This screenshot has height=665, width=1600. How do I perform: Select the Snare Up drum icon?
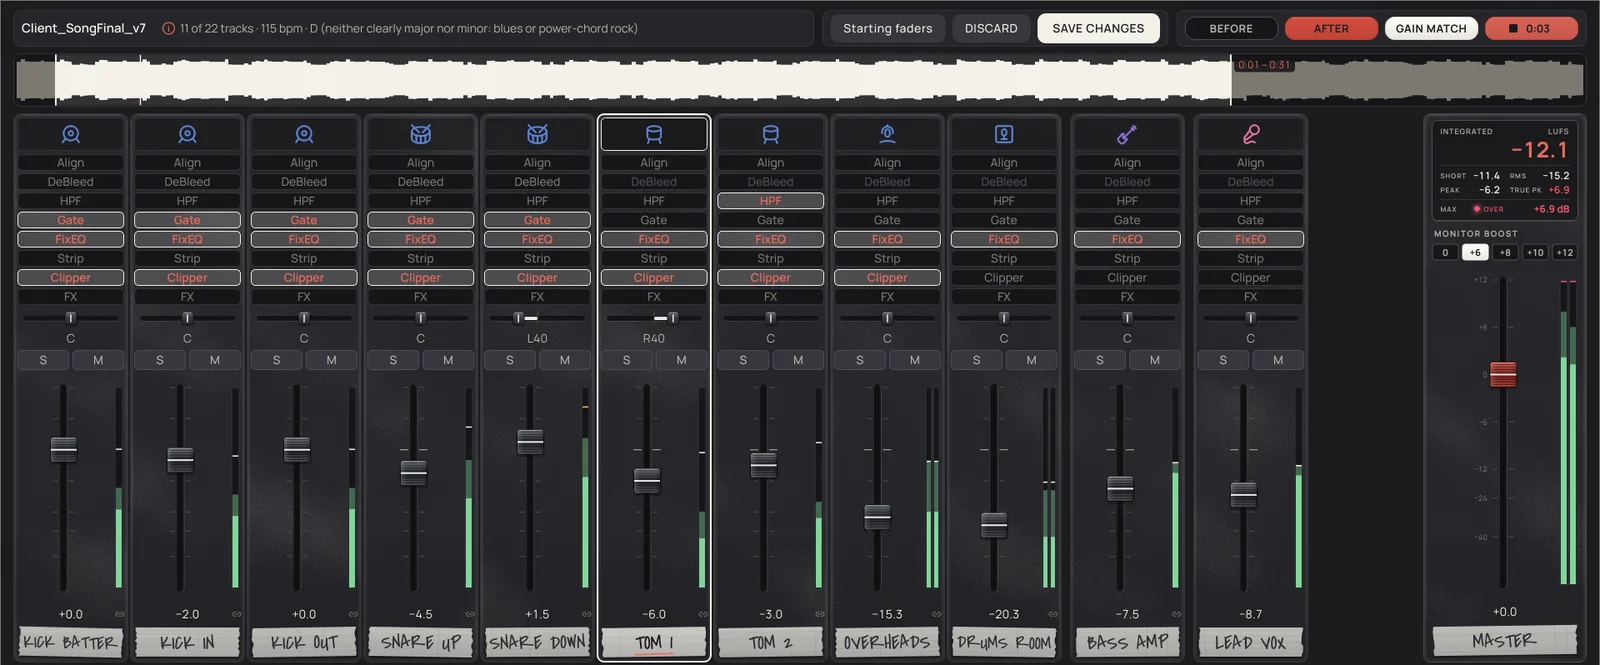pos(421,134)
